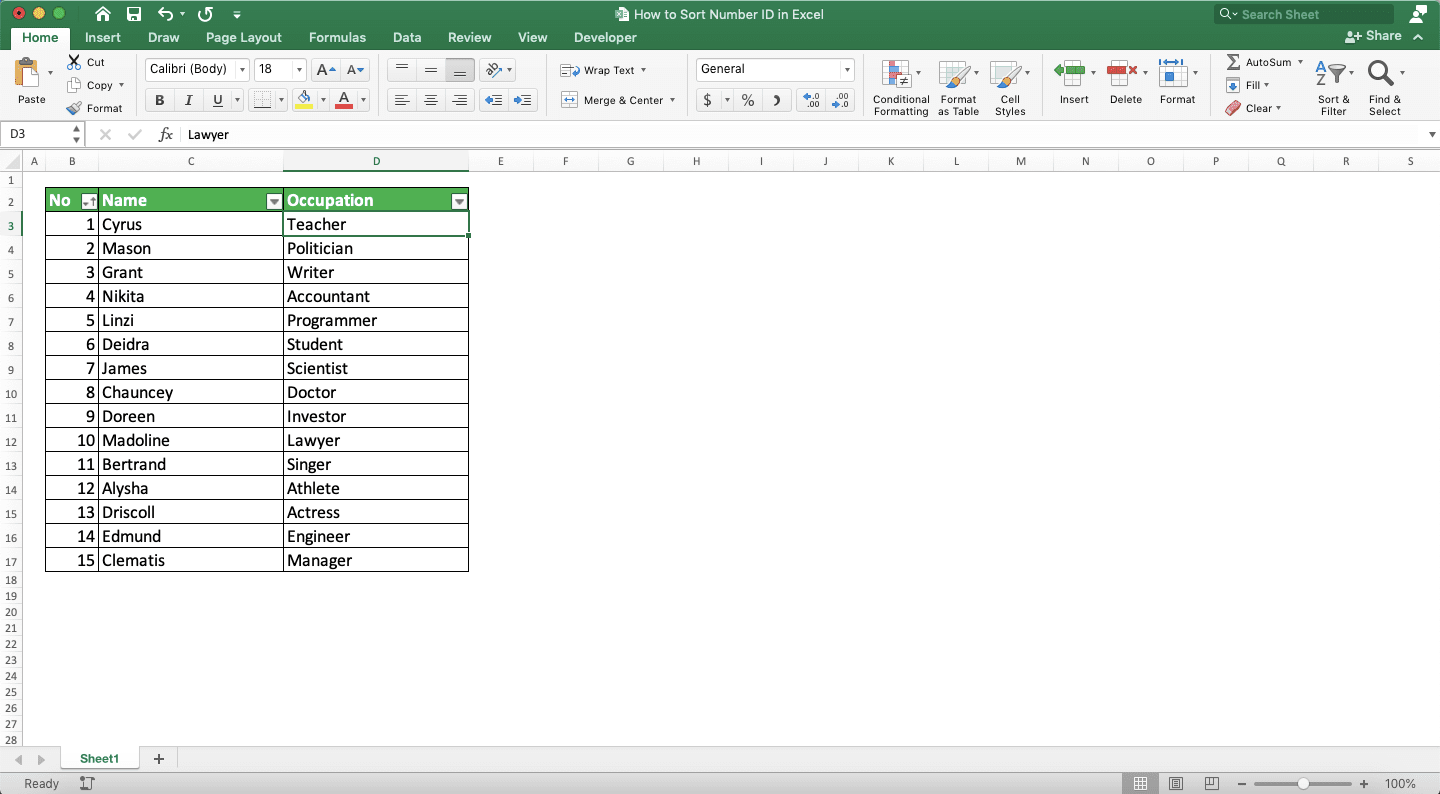1440x794 pixels.
Task: Paste clipboard contents
Action: click(x=31, y=81)
